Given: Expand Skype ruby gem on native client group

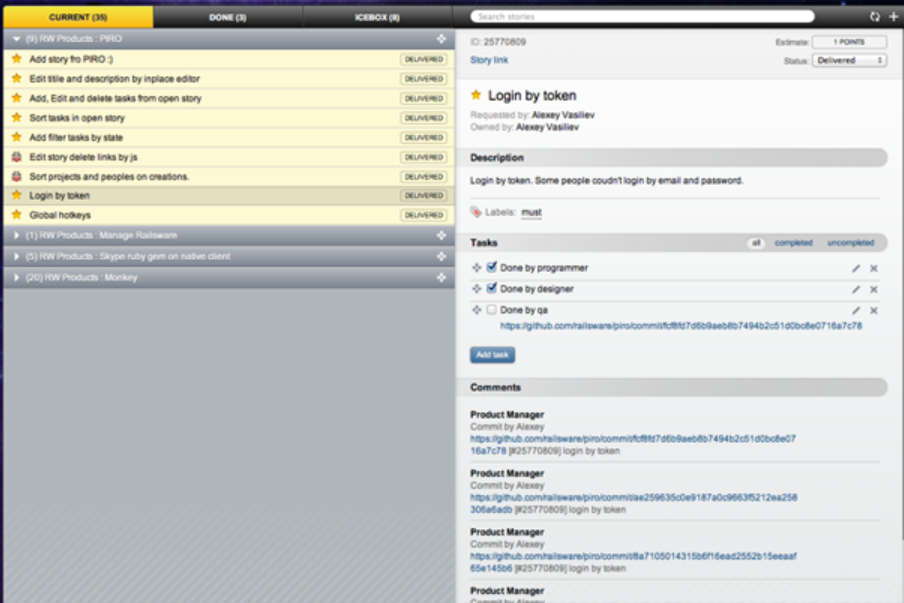Looking at the screenshot, I should (x=16, y=256).
